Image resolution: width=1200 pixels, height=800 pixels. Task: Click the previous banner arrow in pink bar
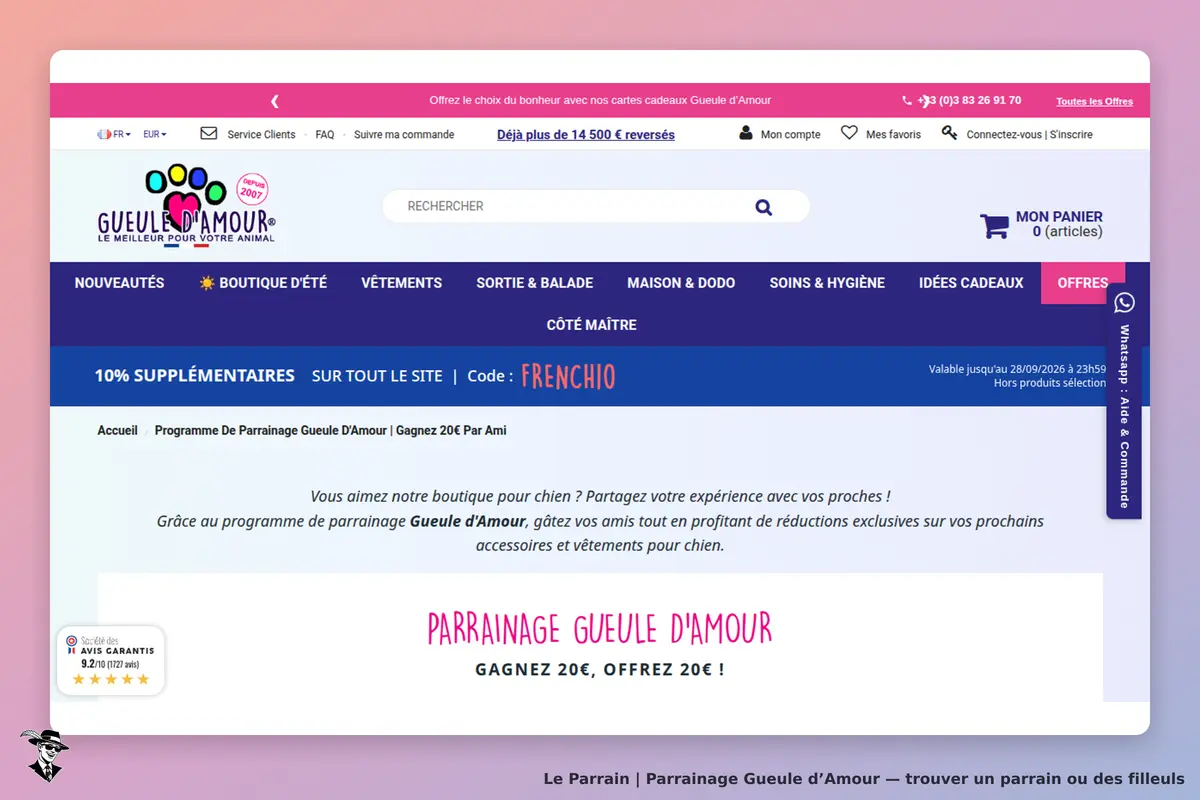click(275, 101)
